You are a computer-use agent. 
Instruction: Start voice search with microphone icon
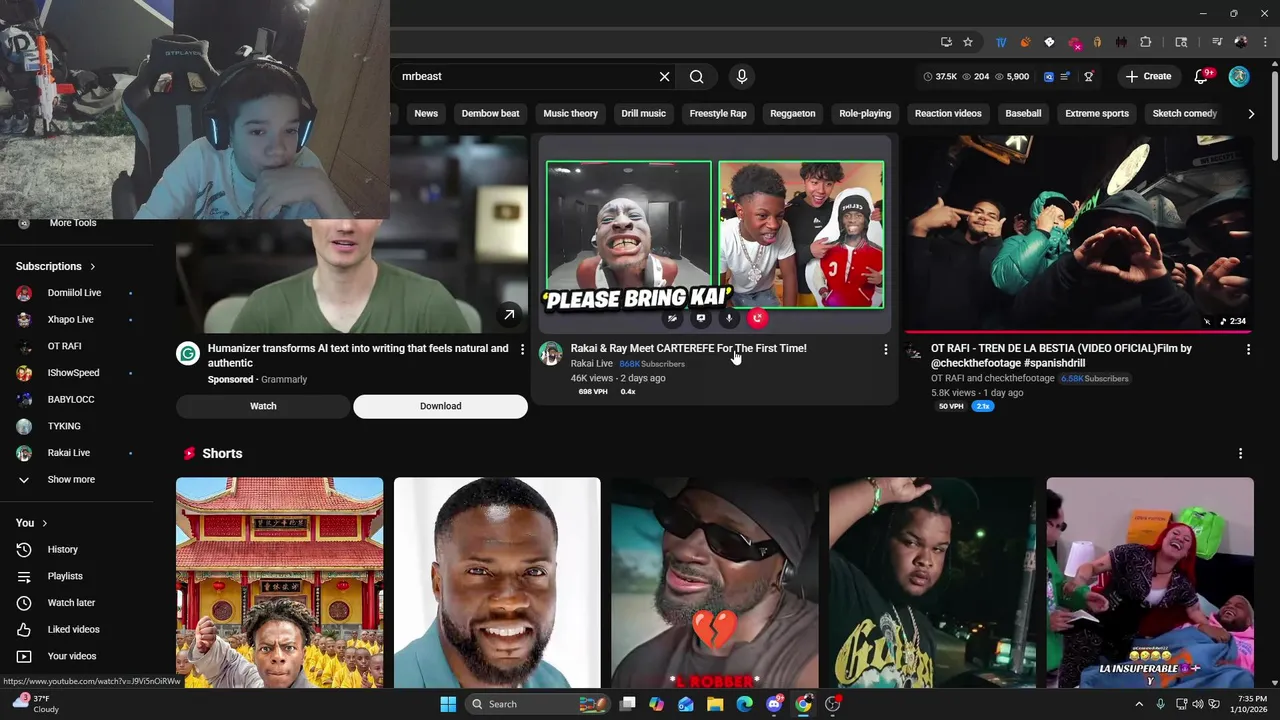click(x=741, y=76)
